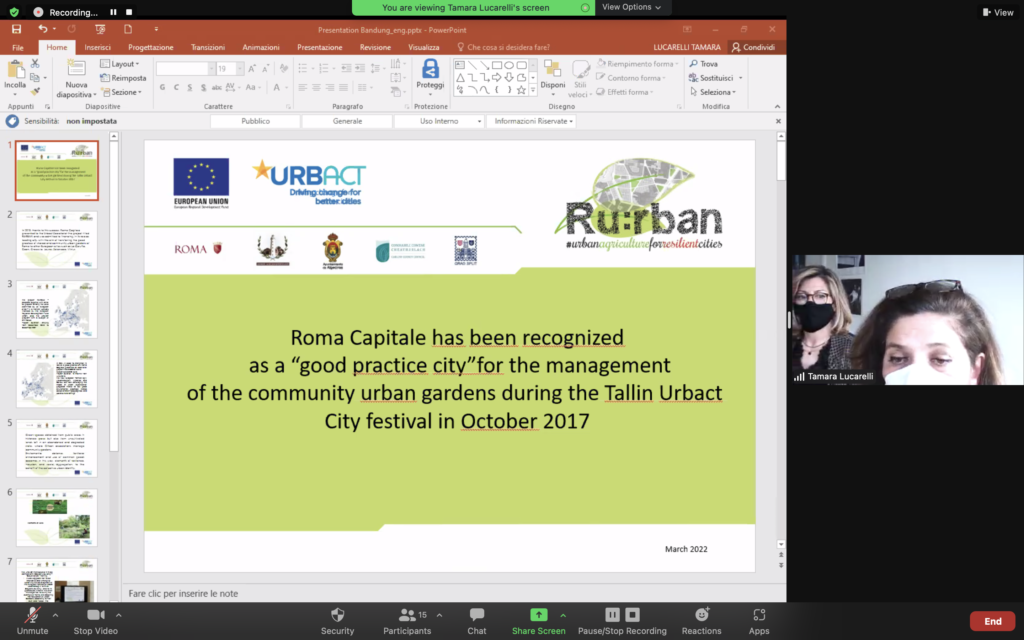The image size is (1024, 640).
Task: Pause or stop the recording
Action: [x=622, y=615]
